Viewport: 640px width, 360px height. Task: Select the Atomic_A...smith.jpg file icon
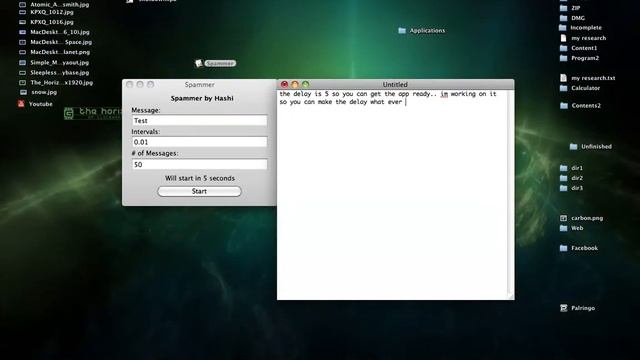click(22, 4)
